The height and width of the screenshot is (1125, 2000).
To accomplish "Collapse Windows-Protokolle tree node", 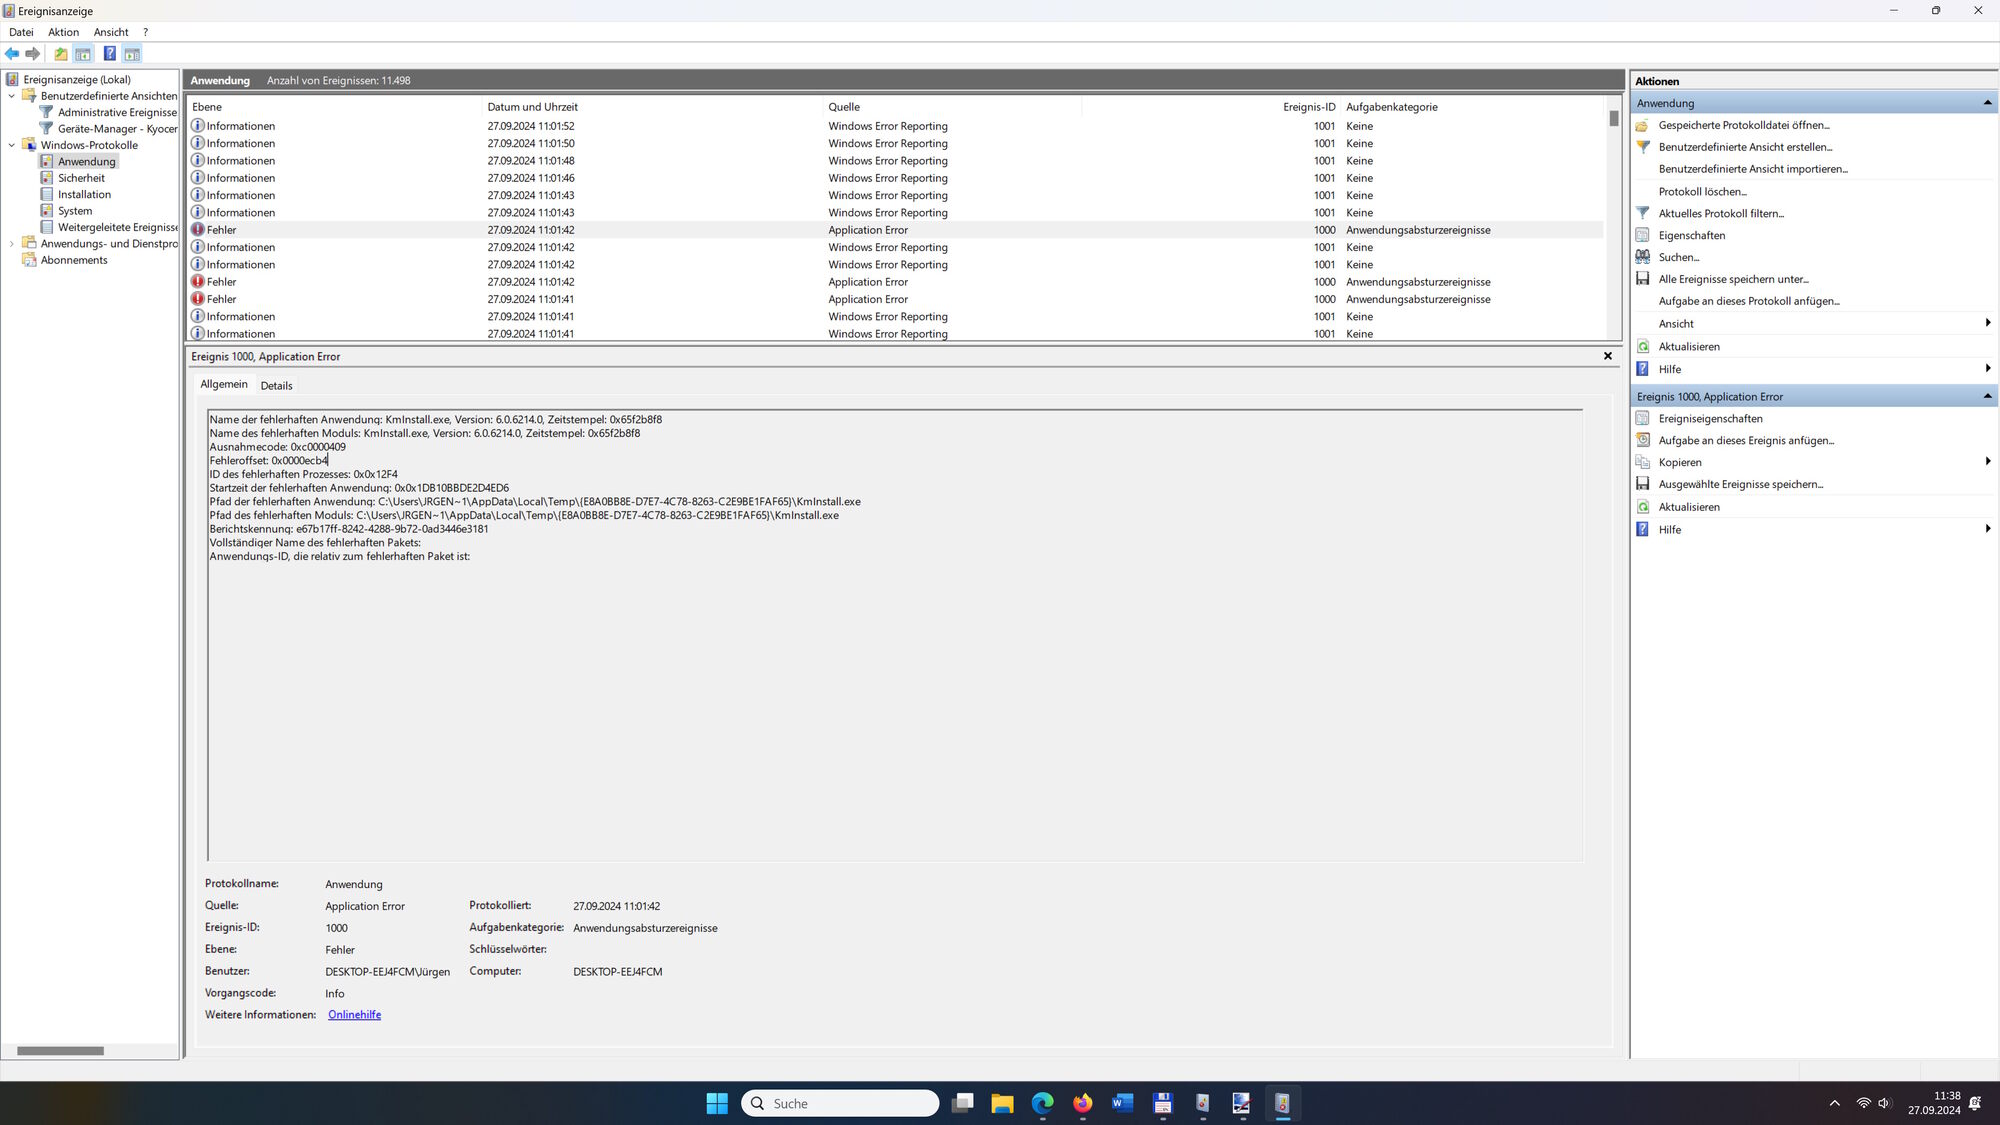I will 12,145.
